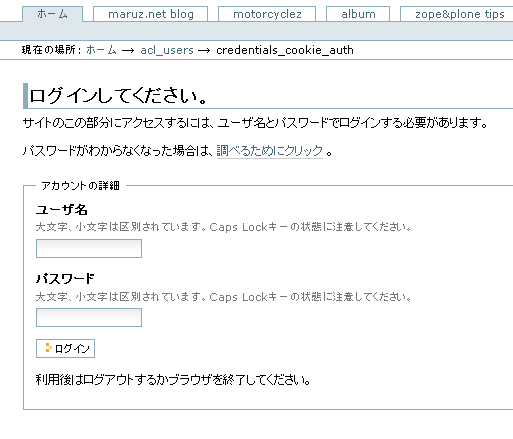Switch to the ホーム tab
513x439 pixels.
click(x=52, y=14)
